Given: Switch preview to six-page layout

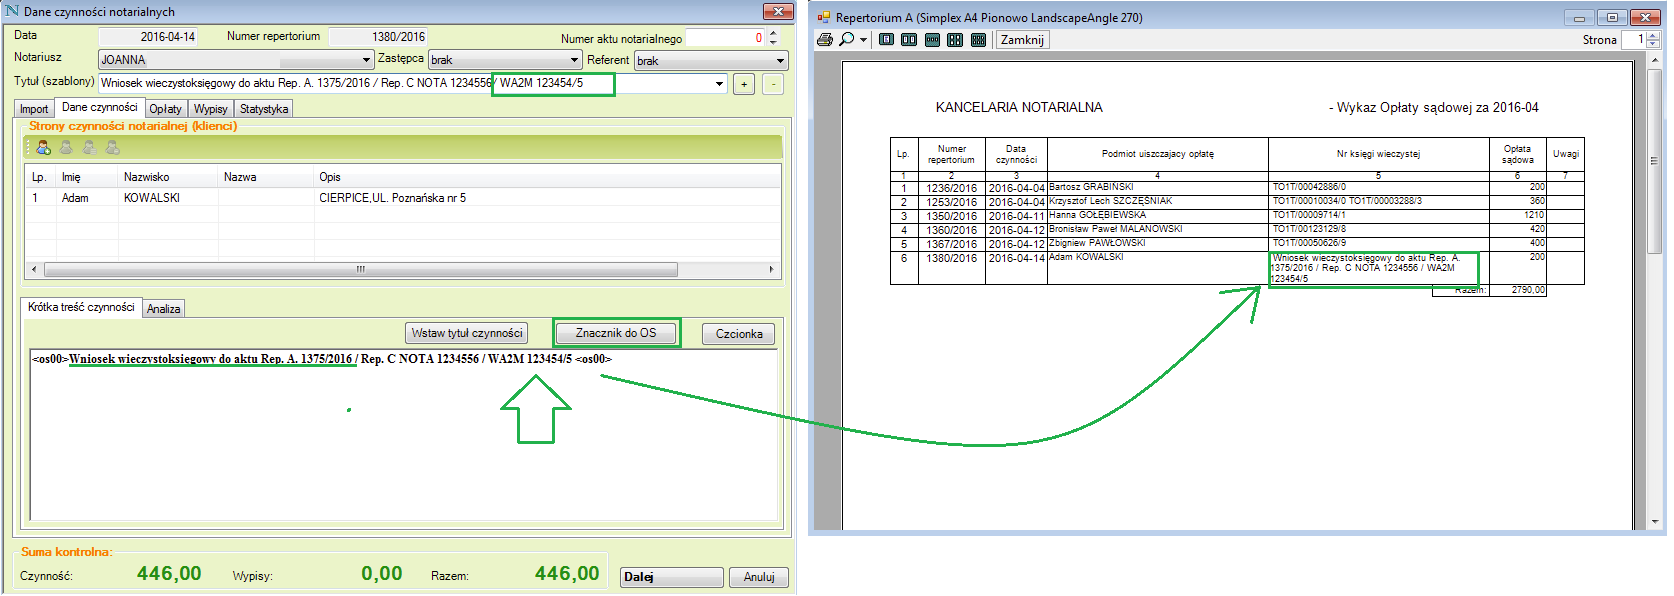Looking at the screenshot, I should click(978, 40).
